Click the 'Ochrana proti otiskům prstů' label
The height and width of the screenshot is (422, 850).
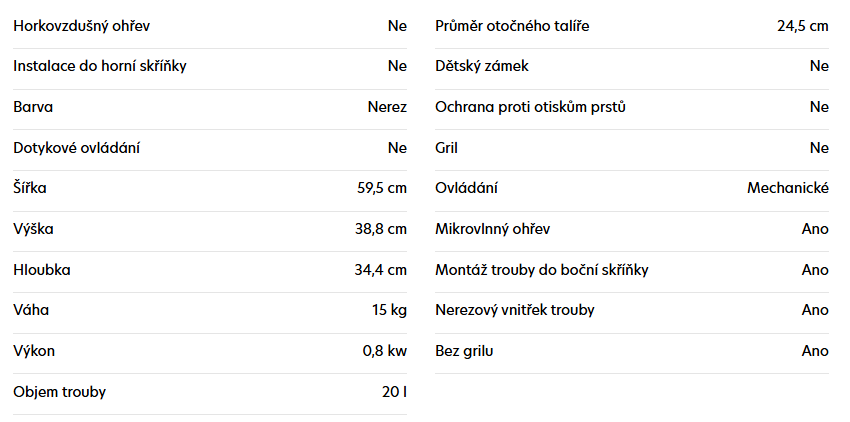[530, 107]
